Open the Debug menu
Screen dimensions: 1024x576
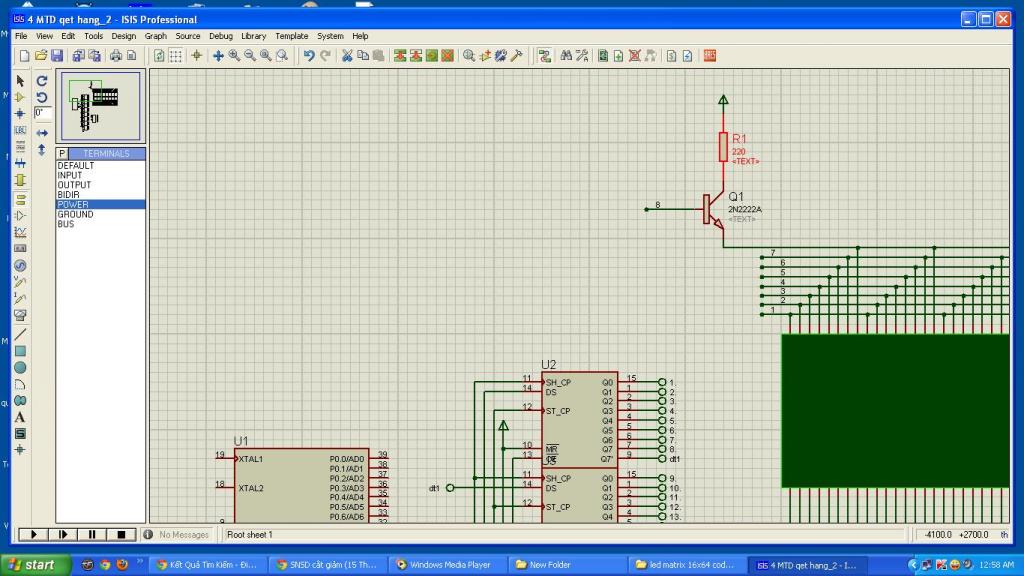pos(220,36)
